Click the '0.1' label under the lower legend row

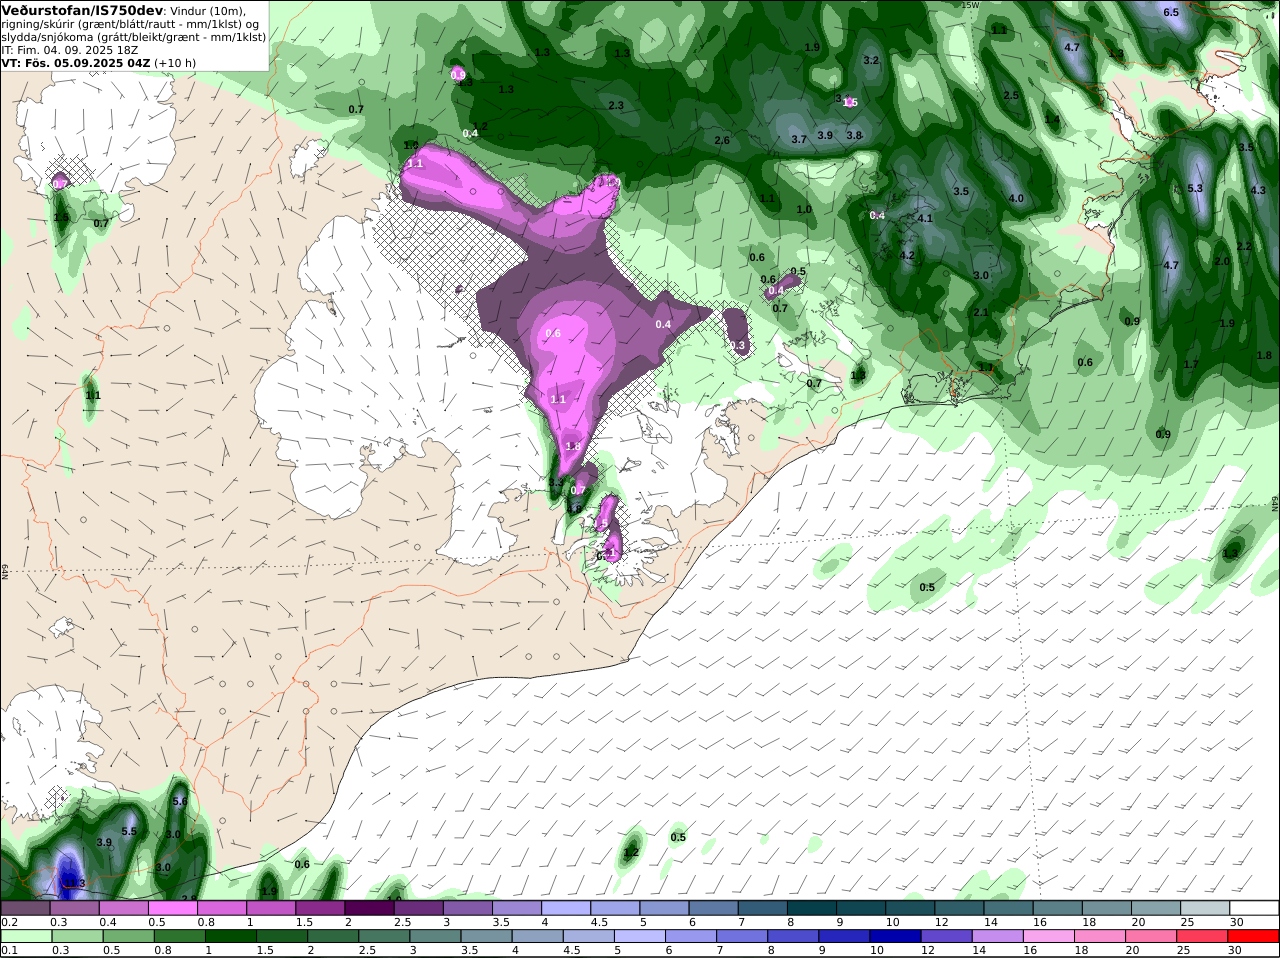(x=8, y=950)
